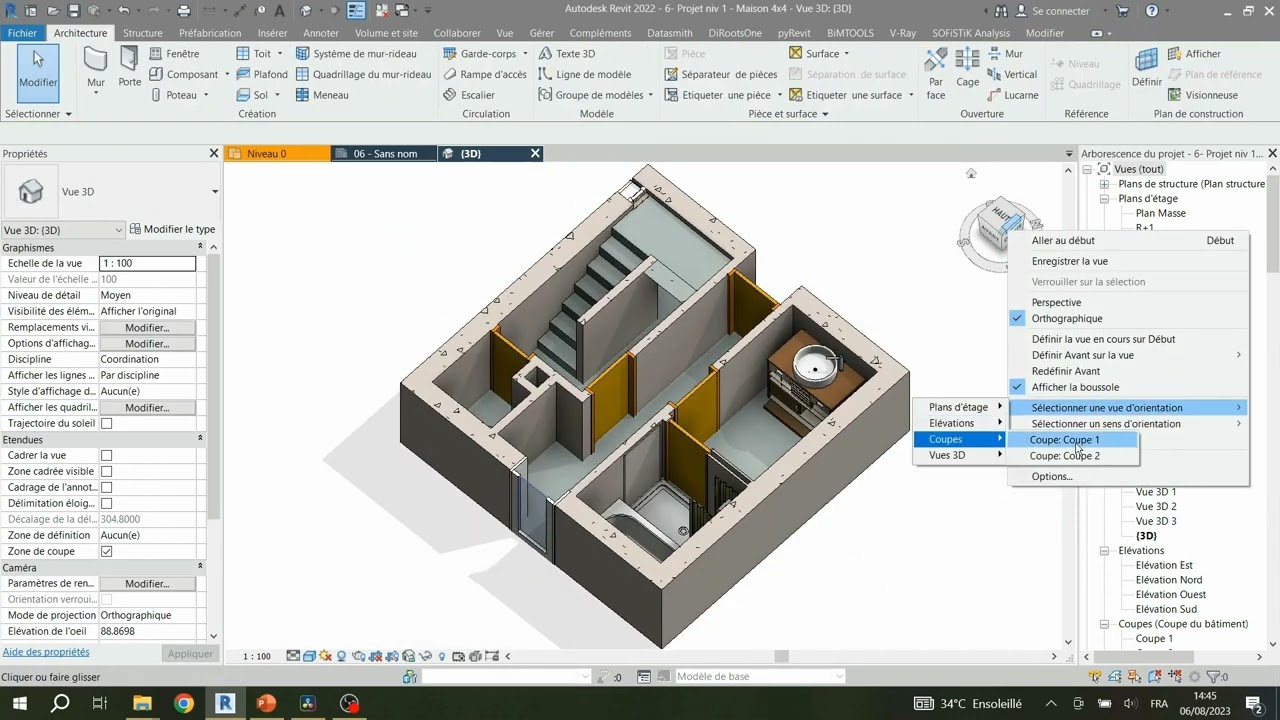
Task: Click the Se connecter sign-in button
Action: 1052,11
